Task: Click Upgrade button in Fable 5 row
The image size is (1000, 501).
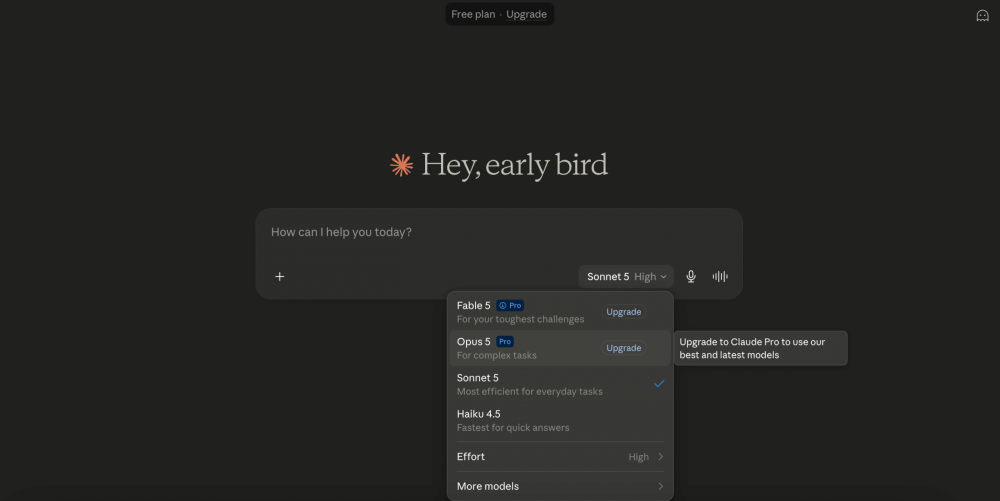Action: (x=623, y=312)
